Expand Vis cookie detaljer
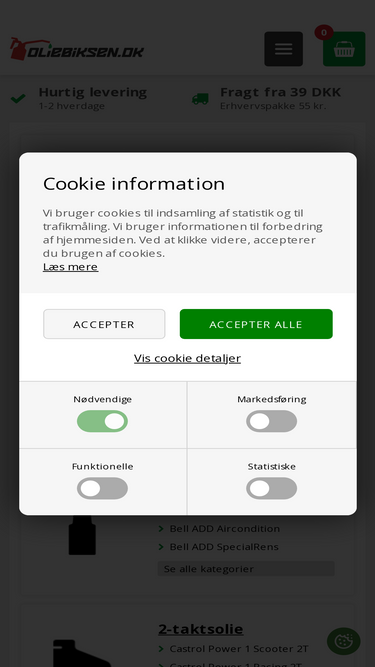Viewport: 375px width, 667px height. [x=188, y=358]
